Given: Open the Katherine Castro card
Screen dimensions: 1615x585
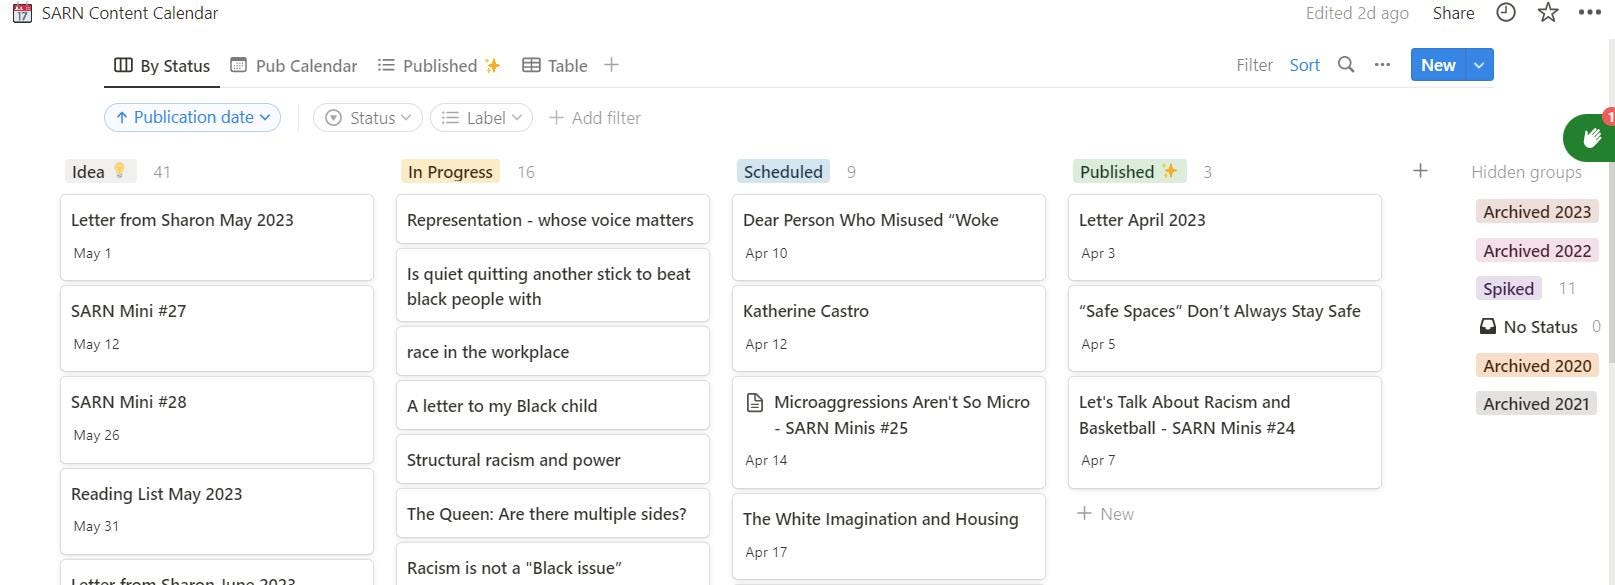Looking at the screenshot, I should [x=889, y=328].
